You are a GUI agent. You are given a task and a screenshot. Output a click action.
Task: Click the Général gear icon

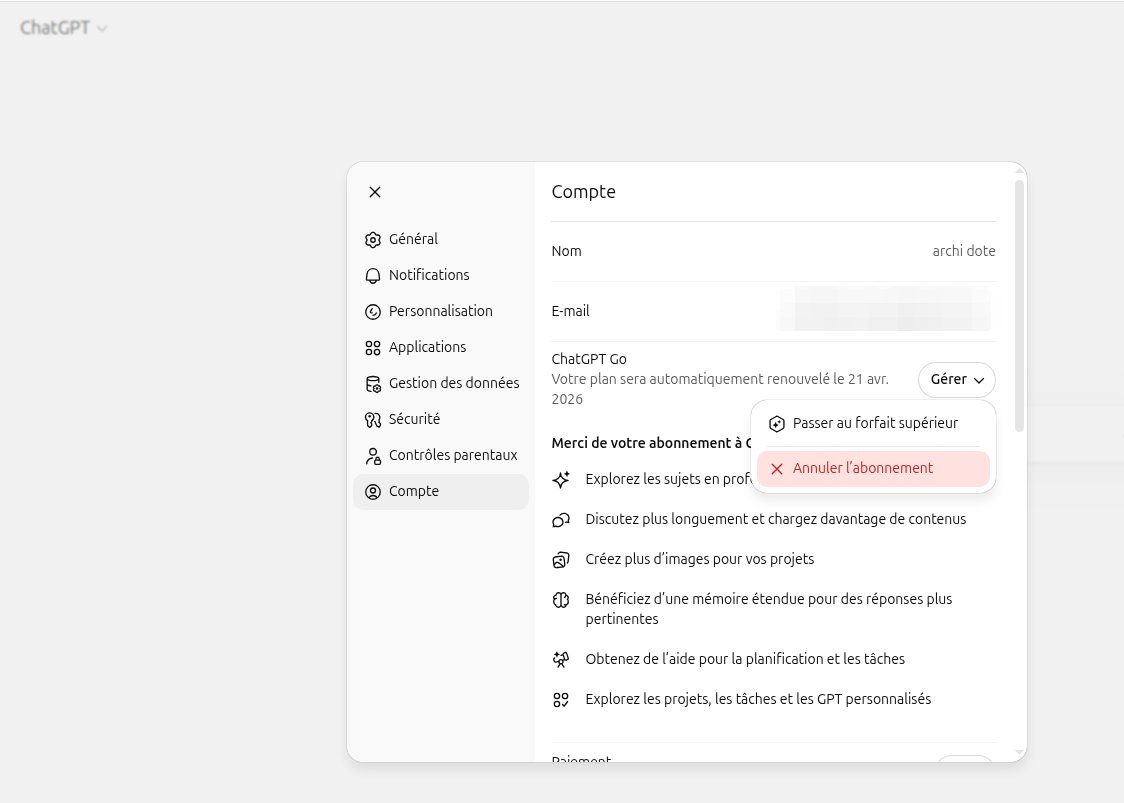coord(373,239)
